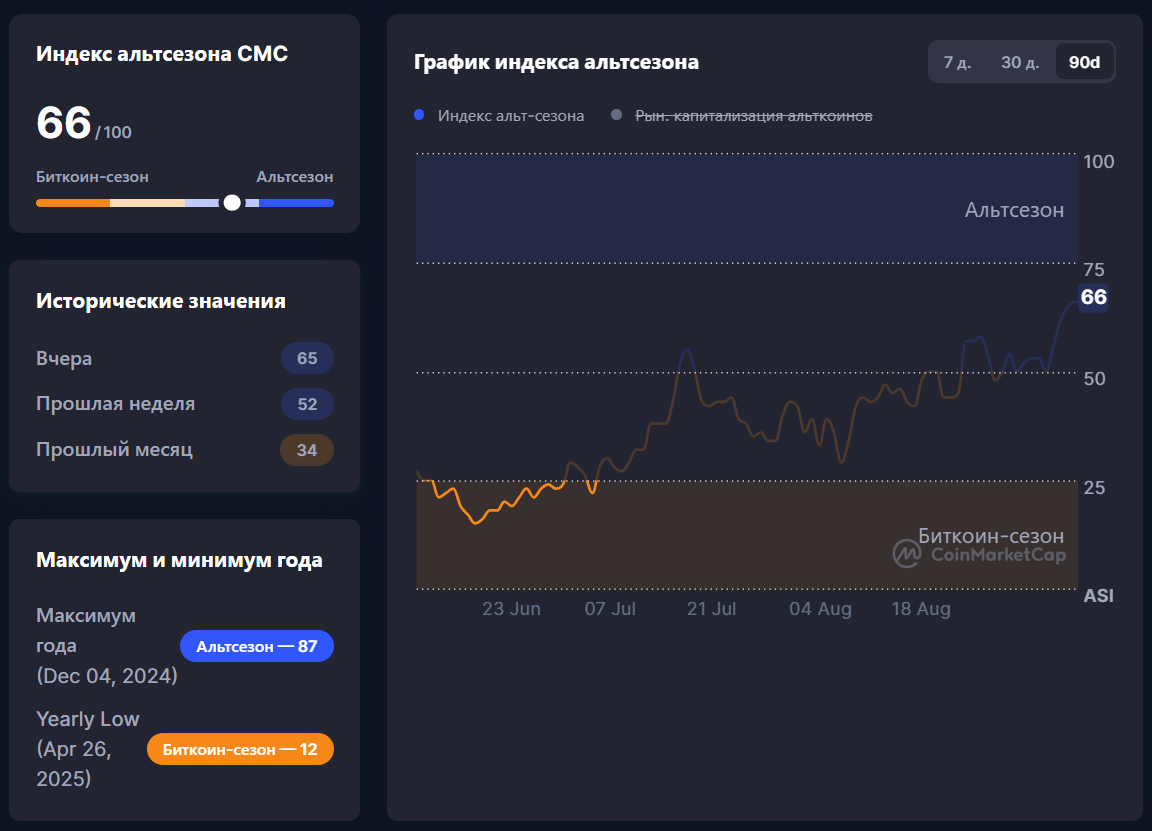Toggle the Индекс альт-сезона chart series
This screenshot has height=831, width=1152.
(510, 116)
